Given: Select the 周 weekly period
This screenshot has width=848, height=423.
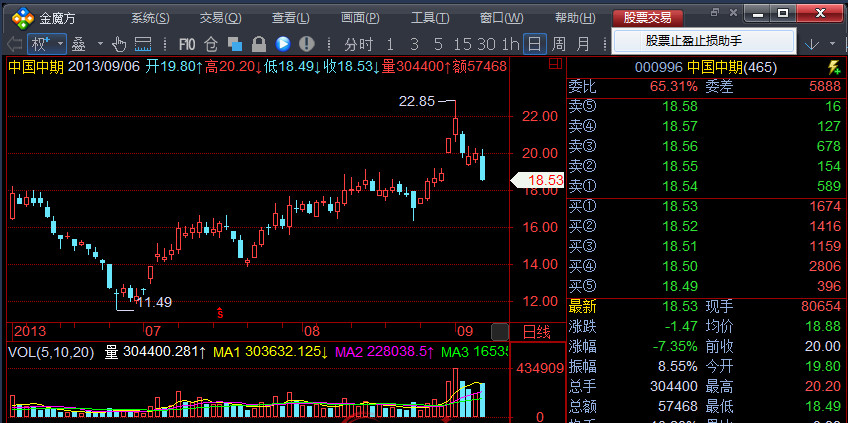Looking at the screenshot, I should click(559, 44).
